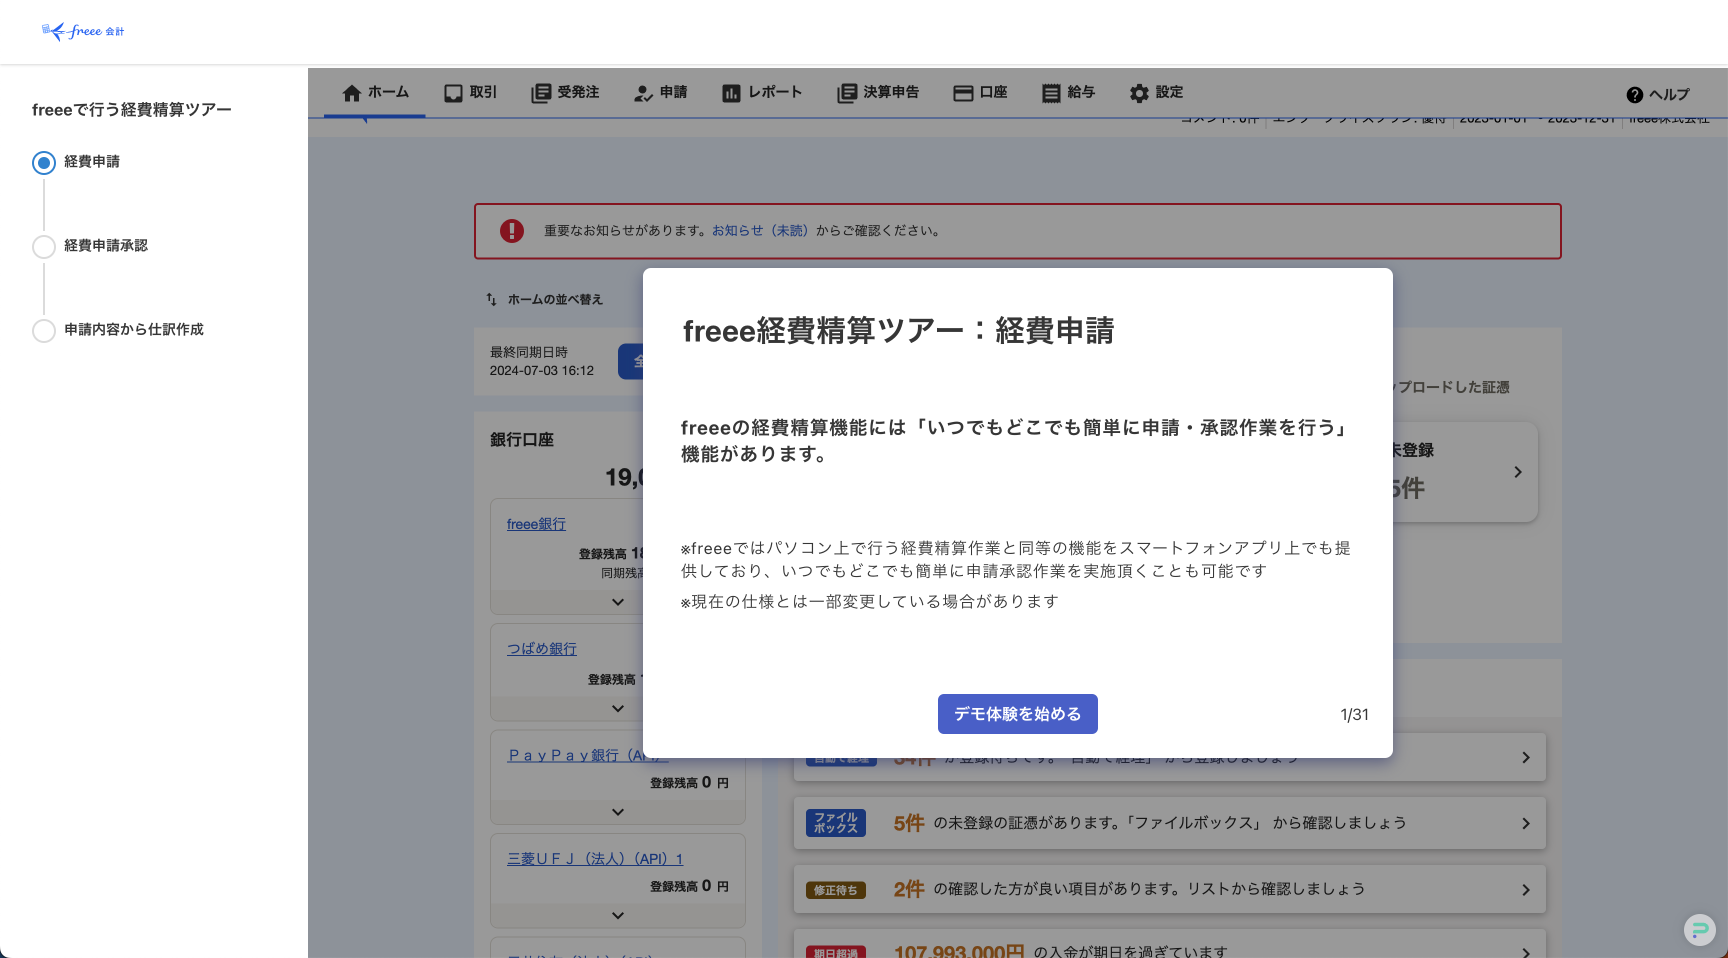Open chevron of 入金が期日を過ぎています row
1728x958 pixels.
[x=1526, y=953]
